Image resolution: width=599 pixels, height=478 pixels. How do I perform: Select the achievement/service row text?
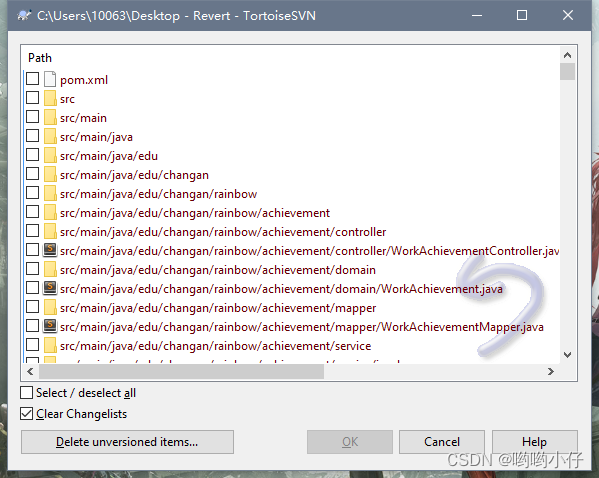click(x=215, y=346)
